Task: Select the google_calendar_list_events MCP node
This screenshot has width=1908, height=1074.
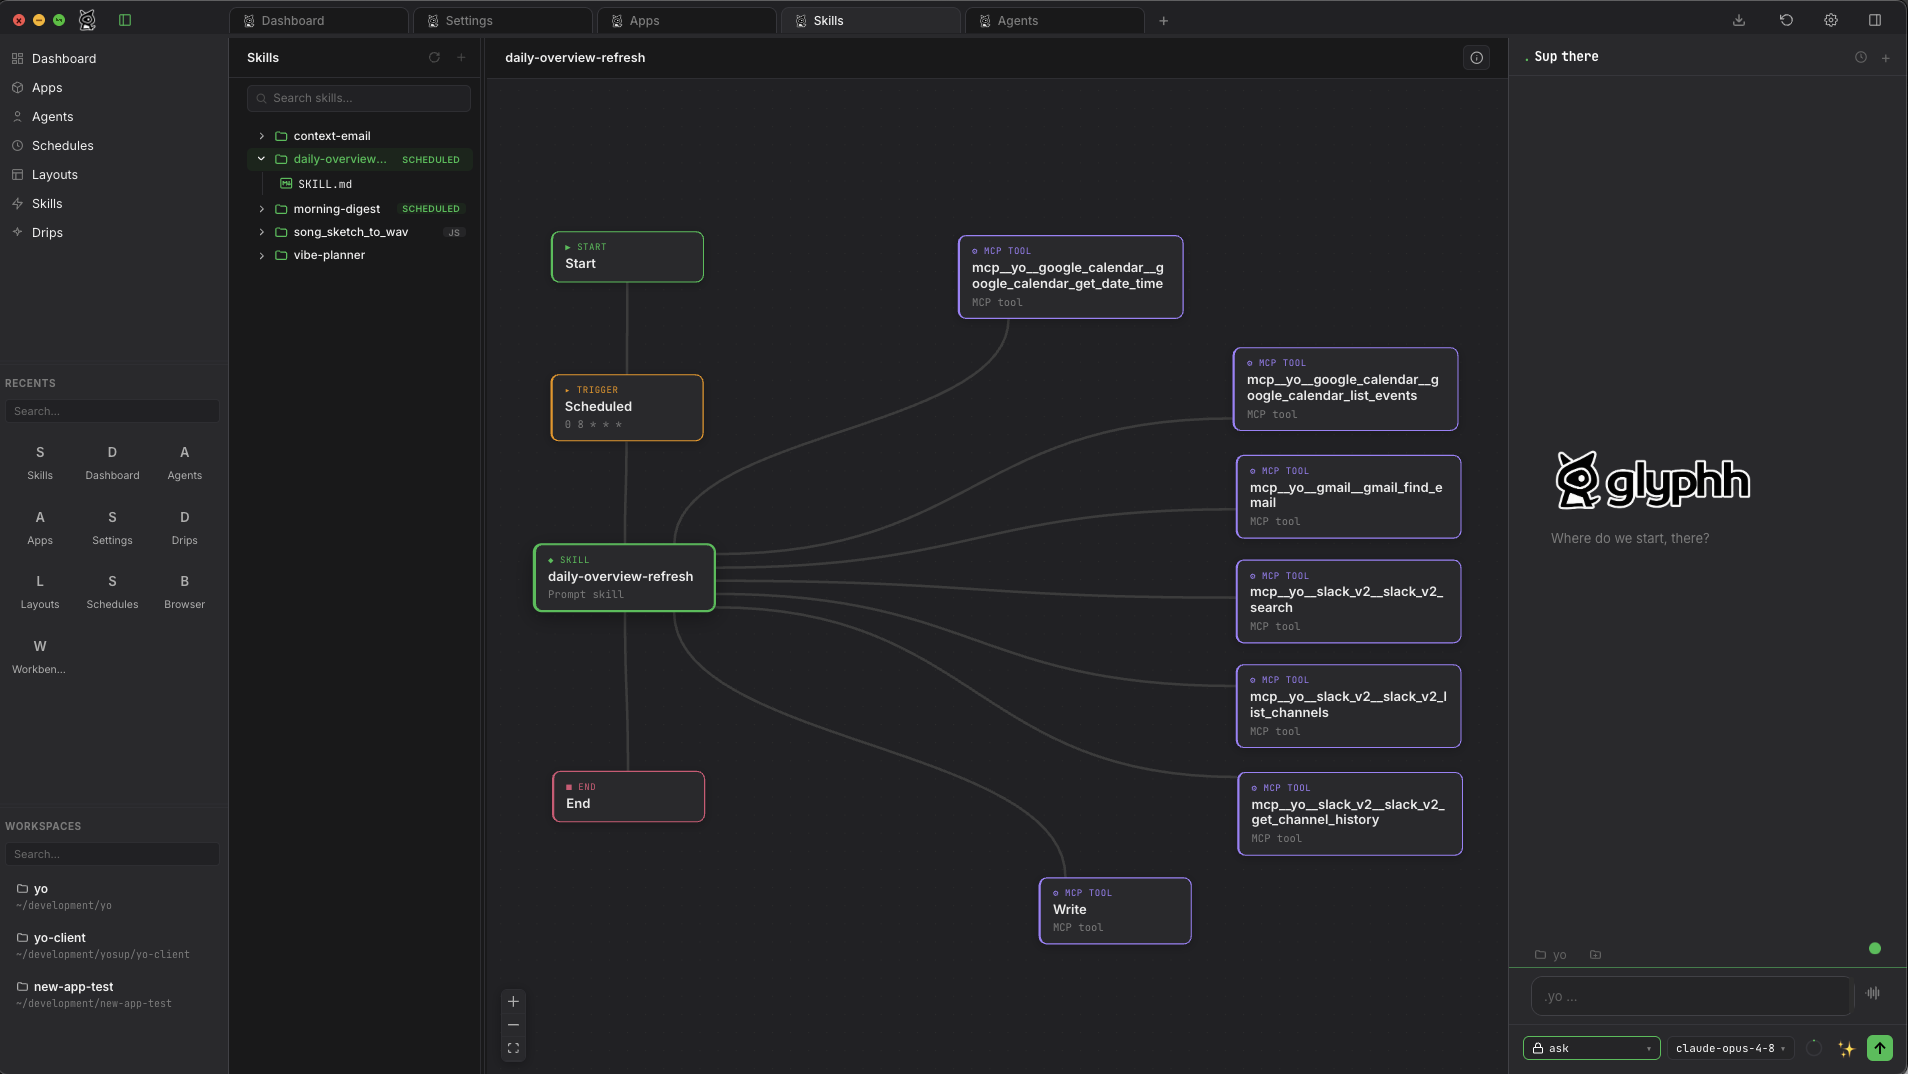Action: (1346, 389)
